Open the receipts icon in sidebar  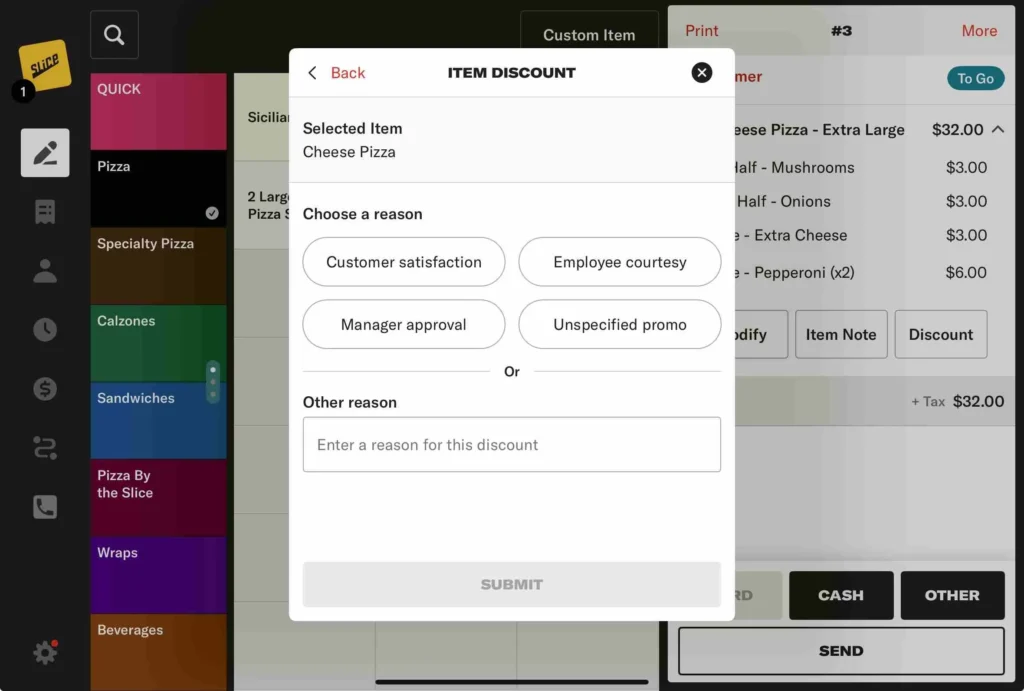coord(45,212)
